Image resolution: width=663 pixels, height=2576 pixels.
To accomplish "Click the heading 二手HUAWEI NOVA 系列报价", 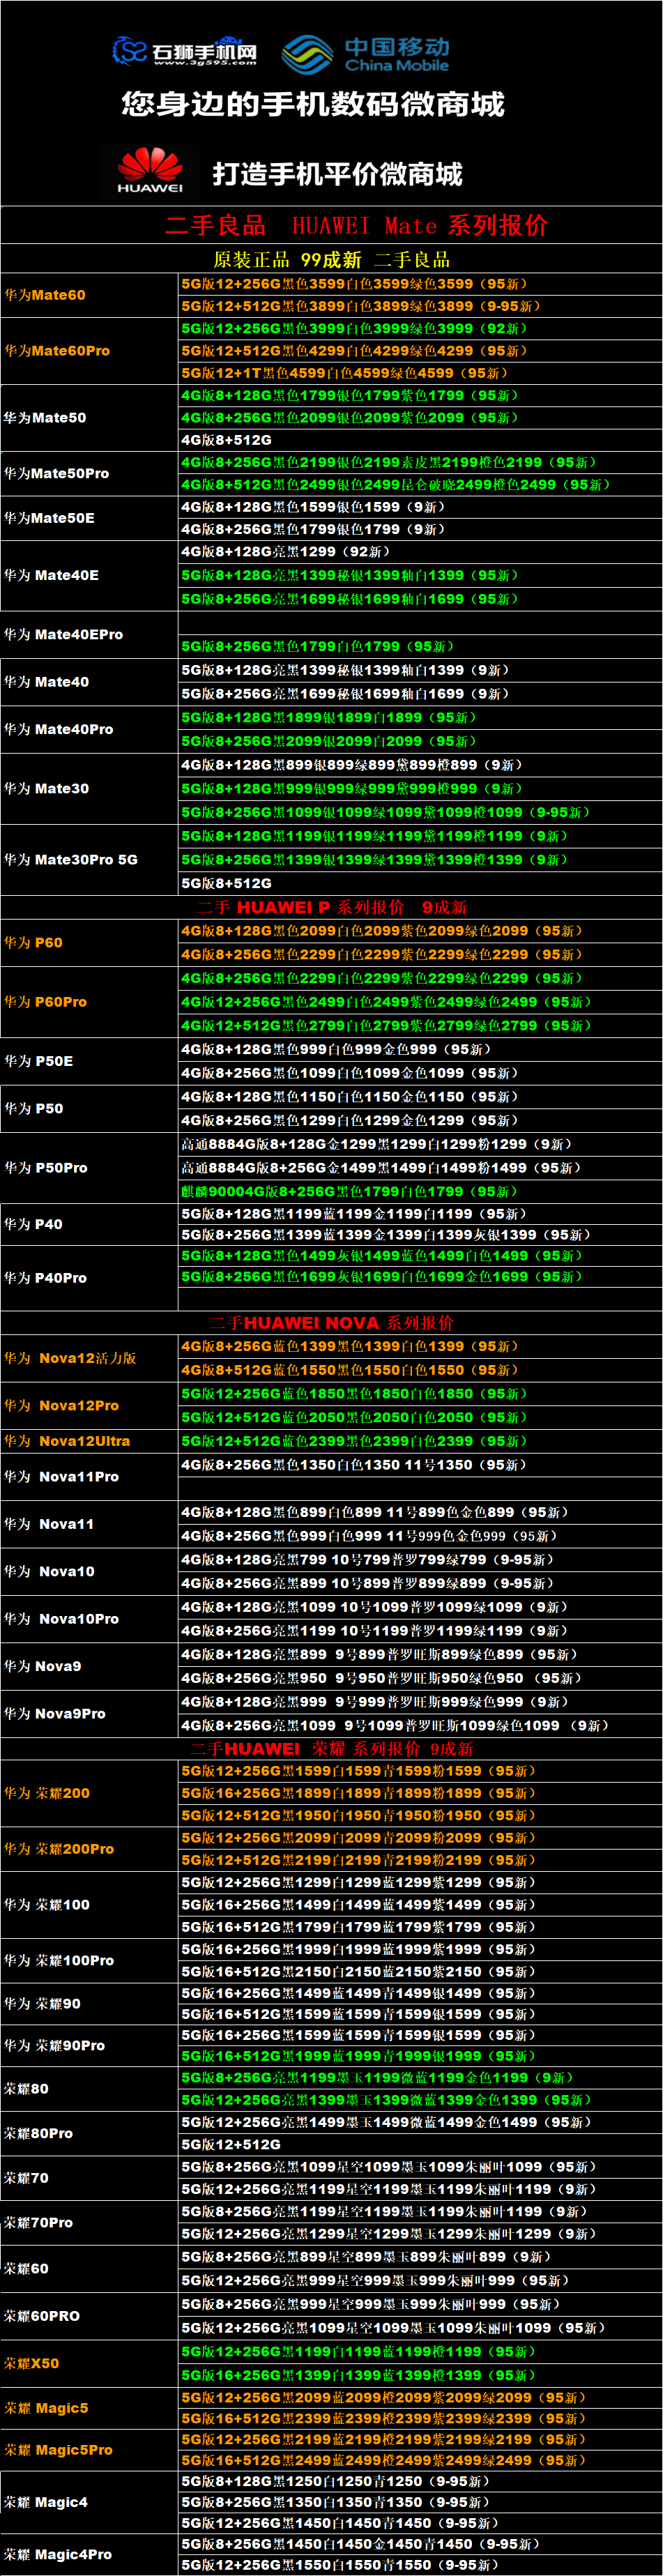I will pos(332,1323).
